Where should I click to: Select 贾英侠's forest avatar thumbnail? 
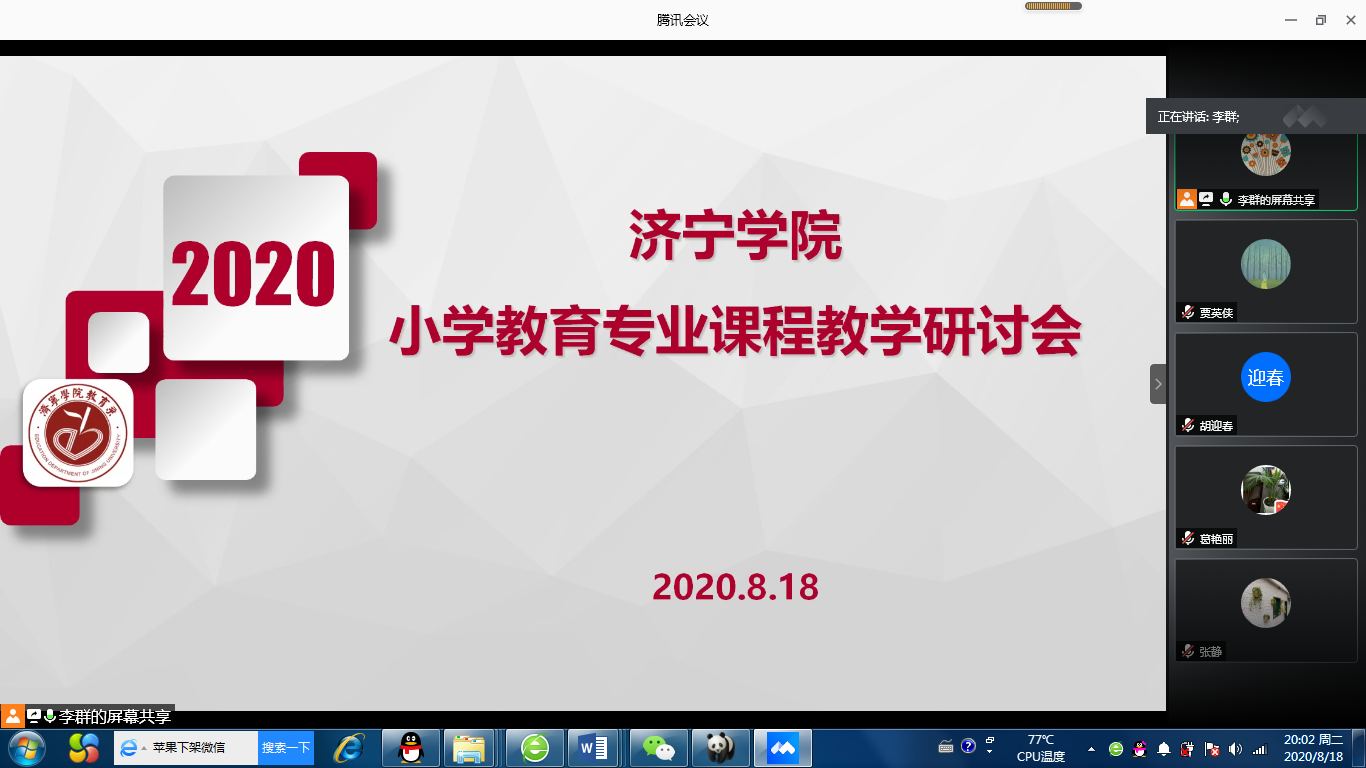[1265, 264]
